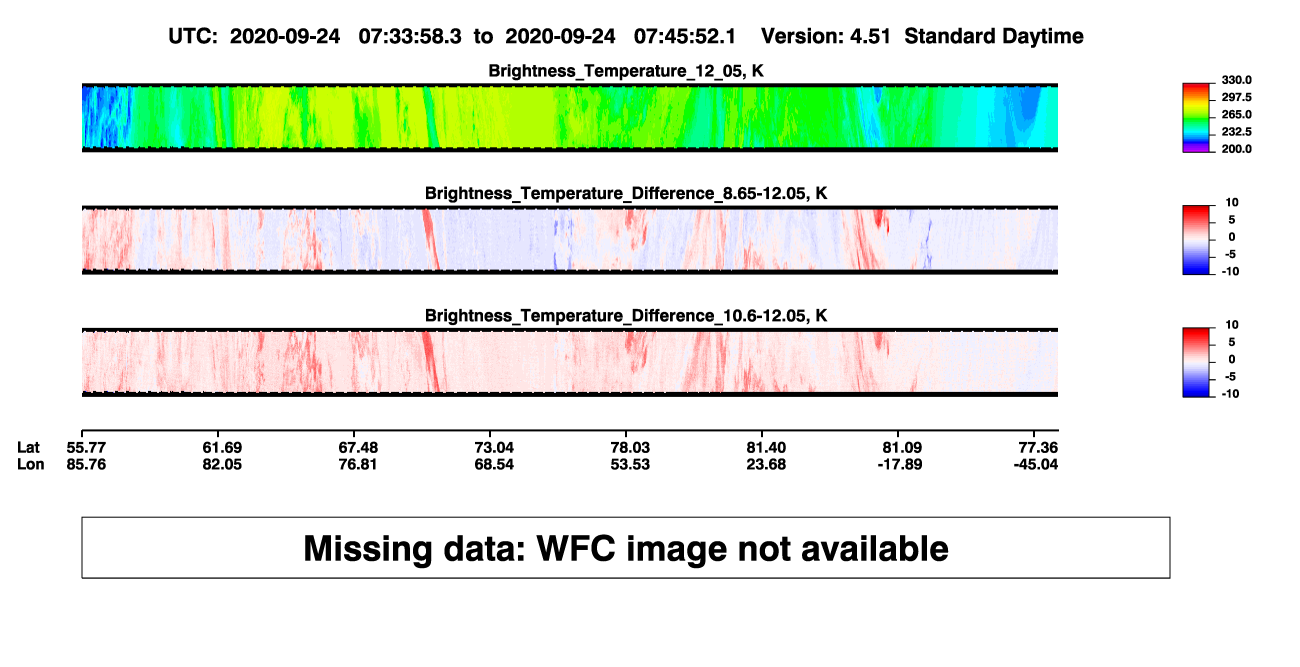
Task: Click the 0 label on the 10.6-12.05 colorbar
Action: (x=1232, y=360)
